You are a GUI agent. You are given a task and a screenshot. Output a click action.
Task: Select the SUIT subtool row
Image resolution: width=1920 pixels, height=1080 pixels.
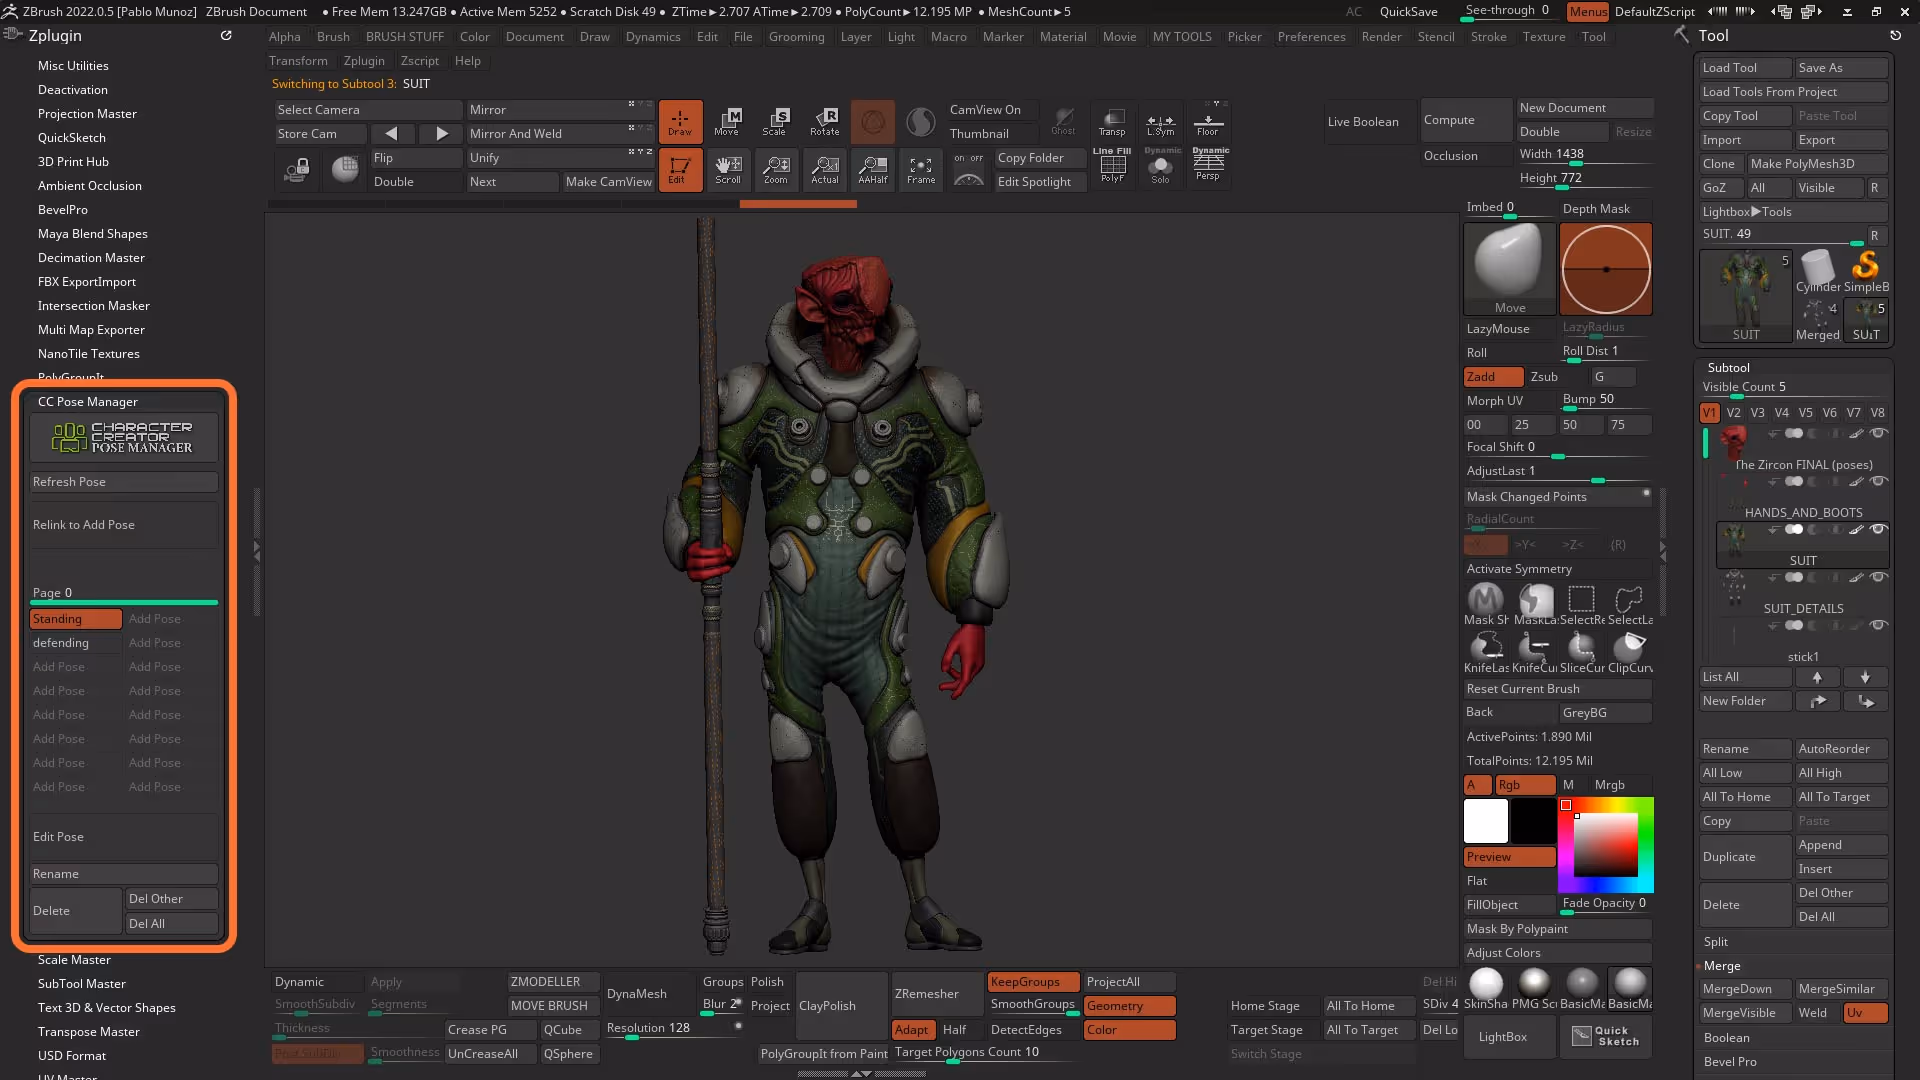(1802, 544)
